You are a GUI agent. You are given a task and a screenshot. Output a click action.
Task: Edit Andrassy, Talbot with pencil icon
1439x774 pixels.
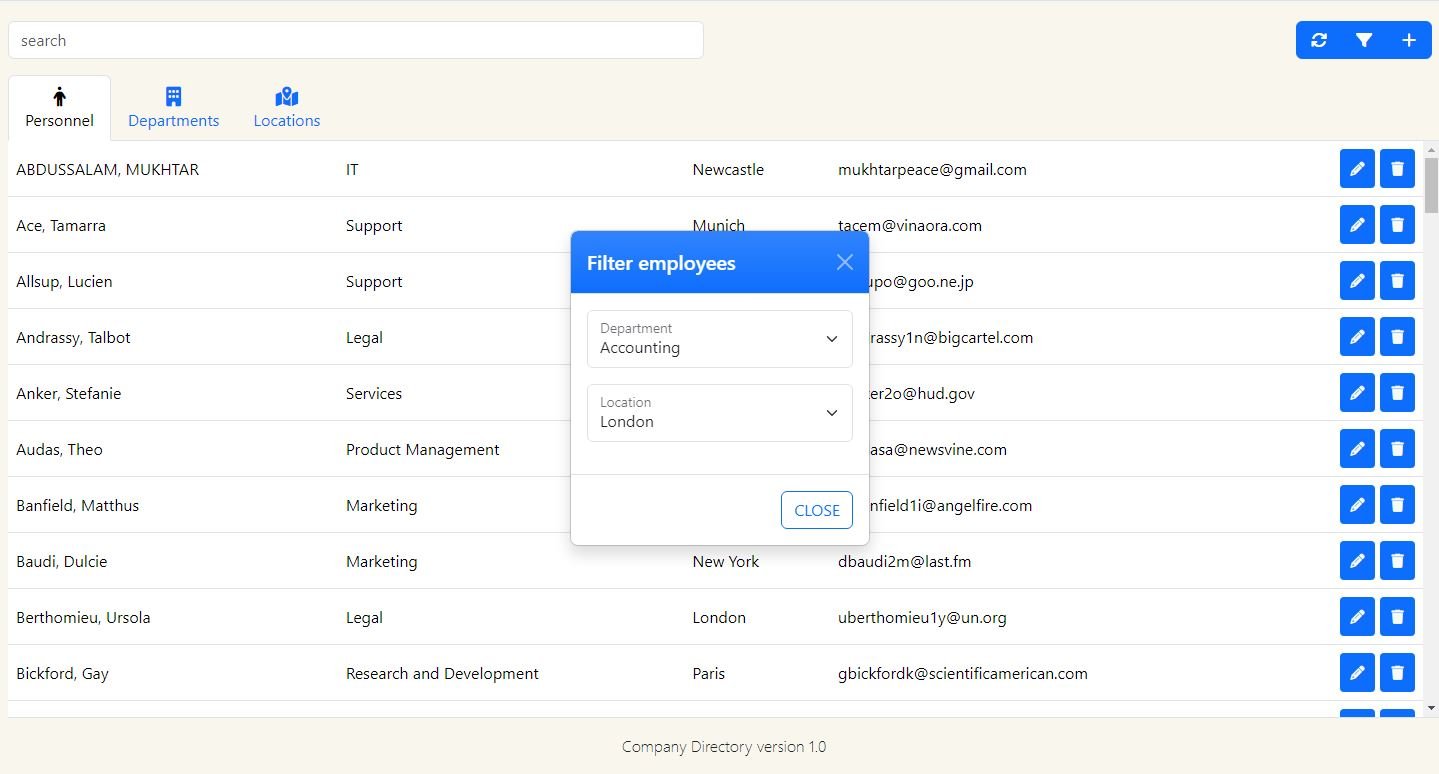coord(1357,337)
